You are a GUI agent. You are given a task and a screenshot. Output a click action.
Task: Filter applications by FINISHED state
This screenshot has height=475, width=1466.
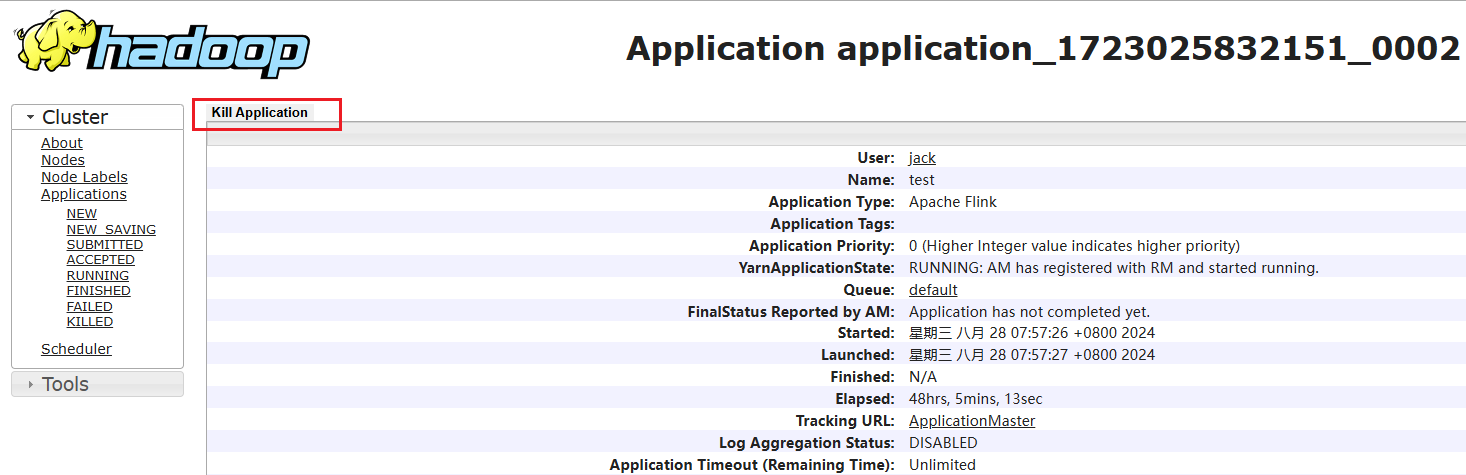(99, 291)
